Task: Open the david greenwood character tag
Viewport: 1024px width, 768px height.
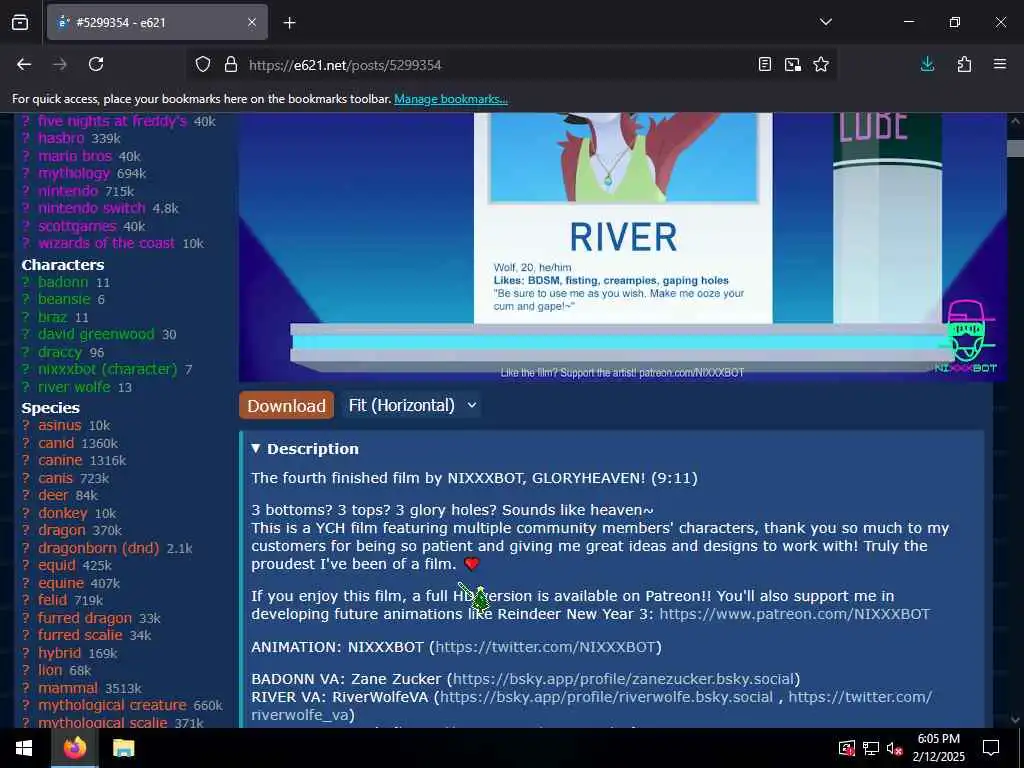Action: pos(96,334)
